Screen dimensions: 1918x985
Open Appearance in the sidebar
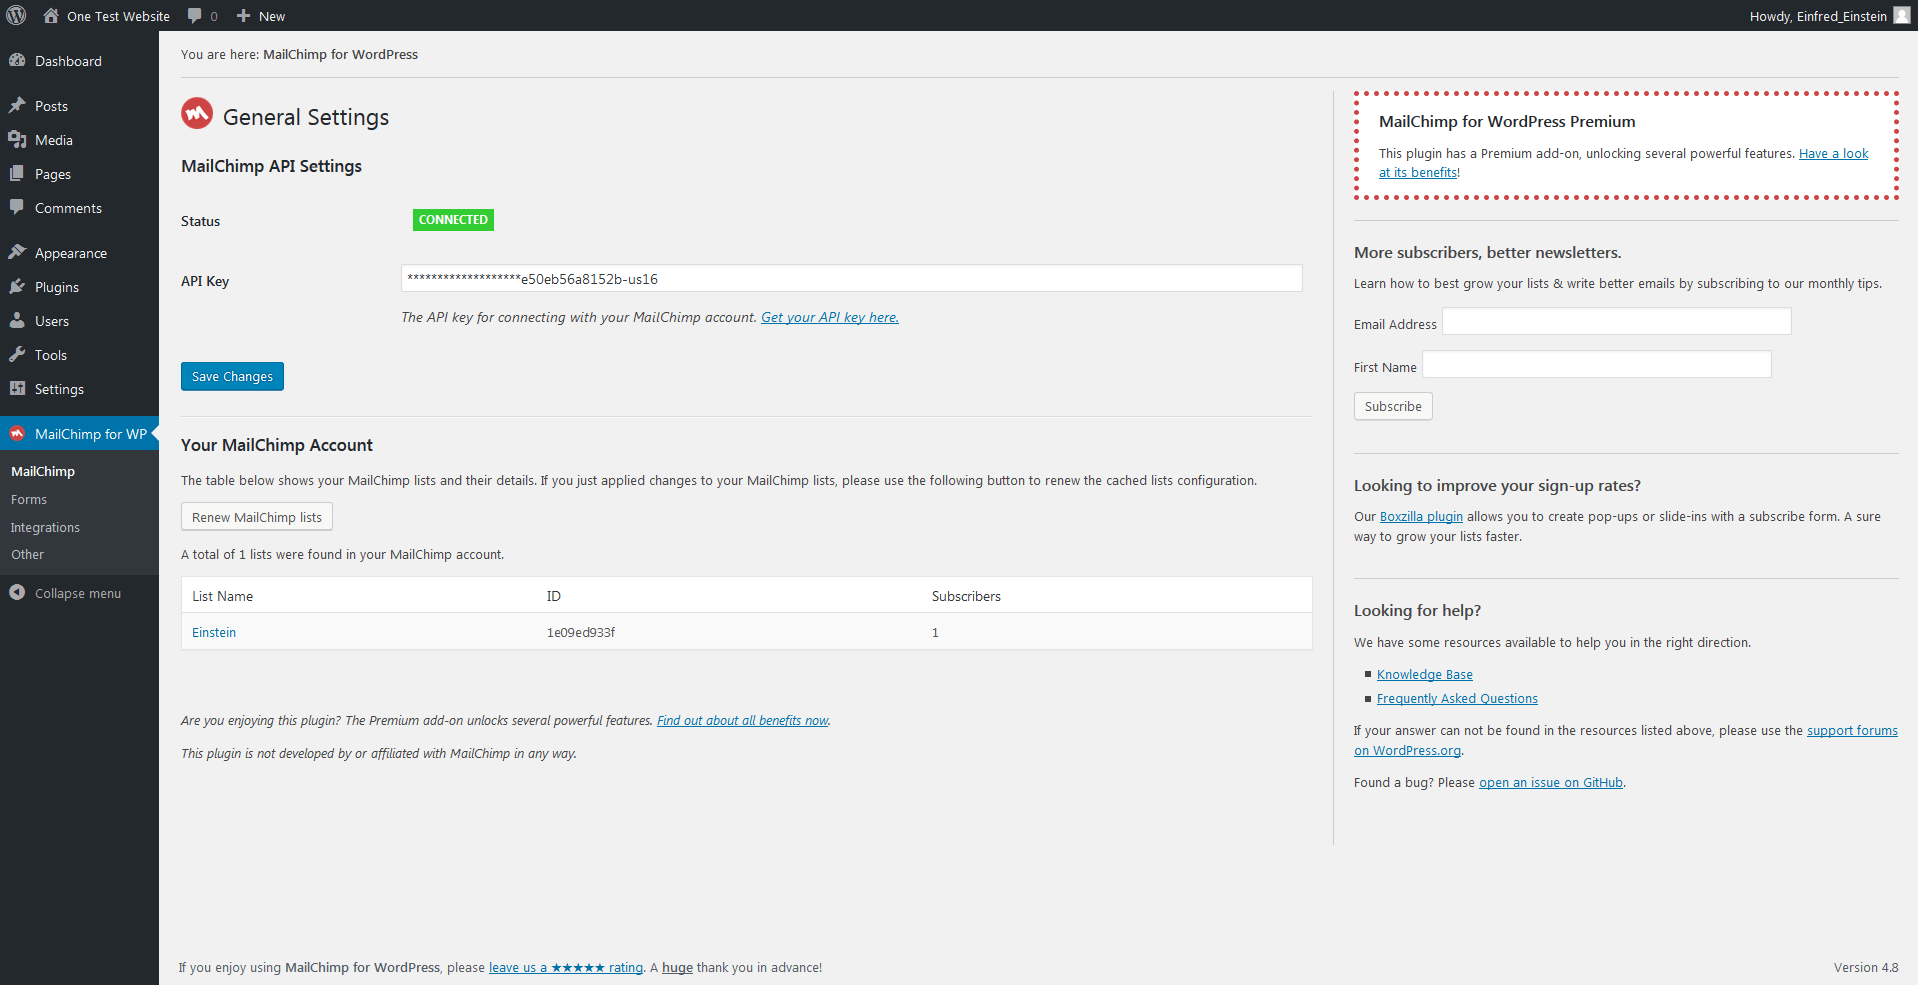click(x=70, y=253)
